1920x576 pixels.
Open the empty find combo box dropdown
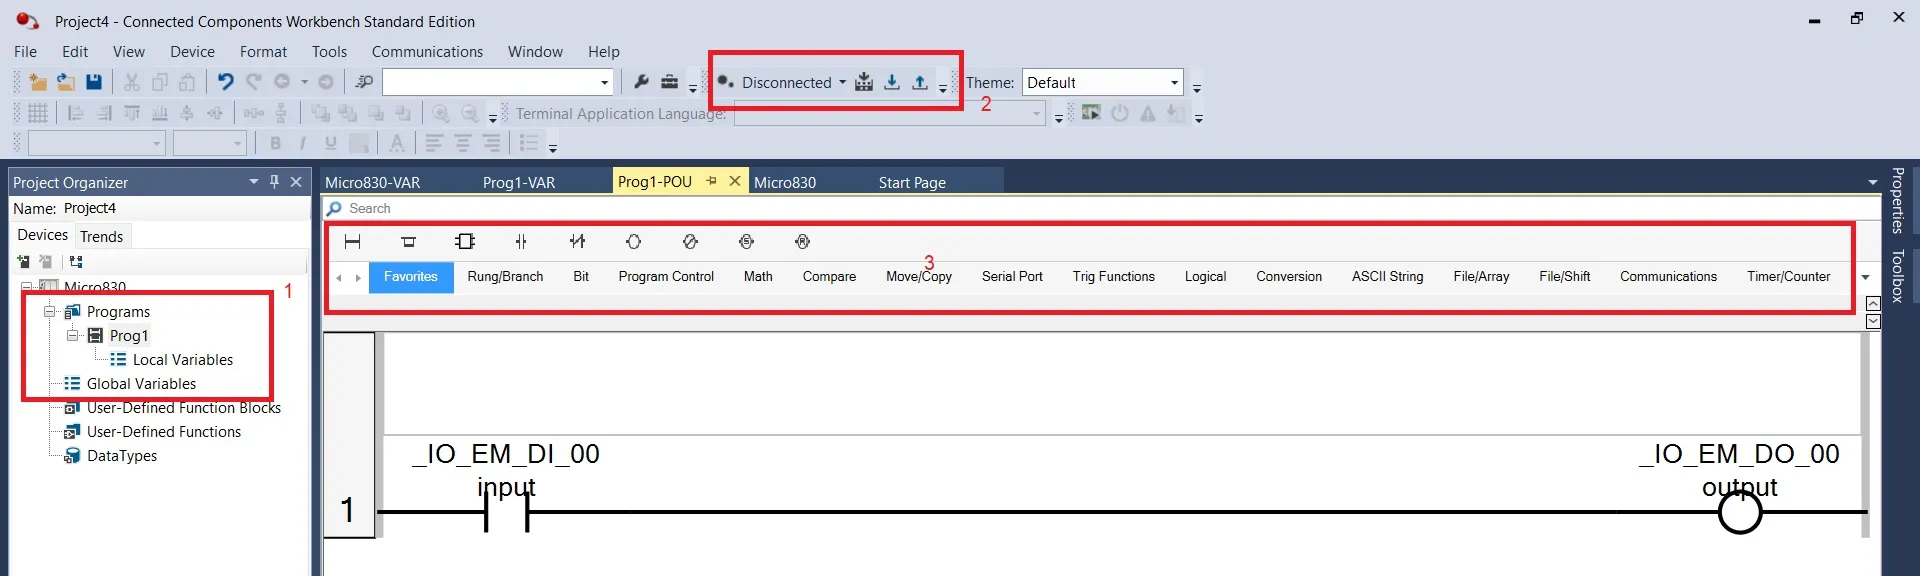[x=604, y=82]
